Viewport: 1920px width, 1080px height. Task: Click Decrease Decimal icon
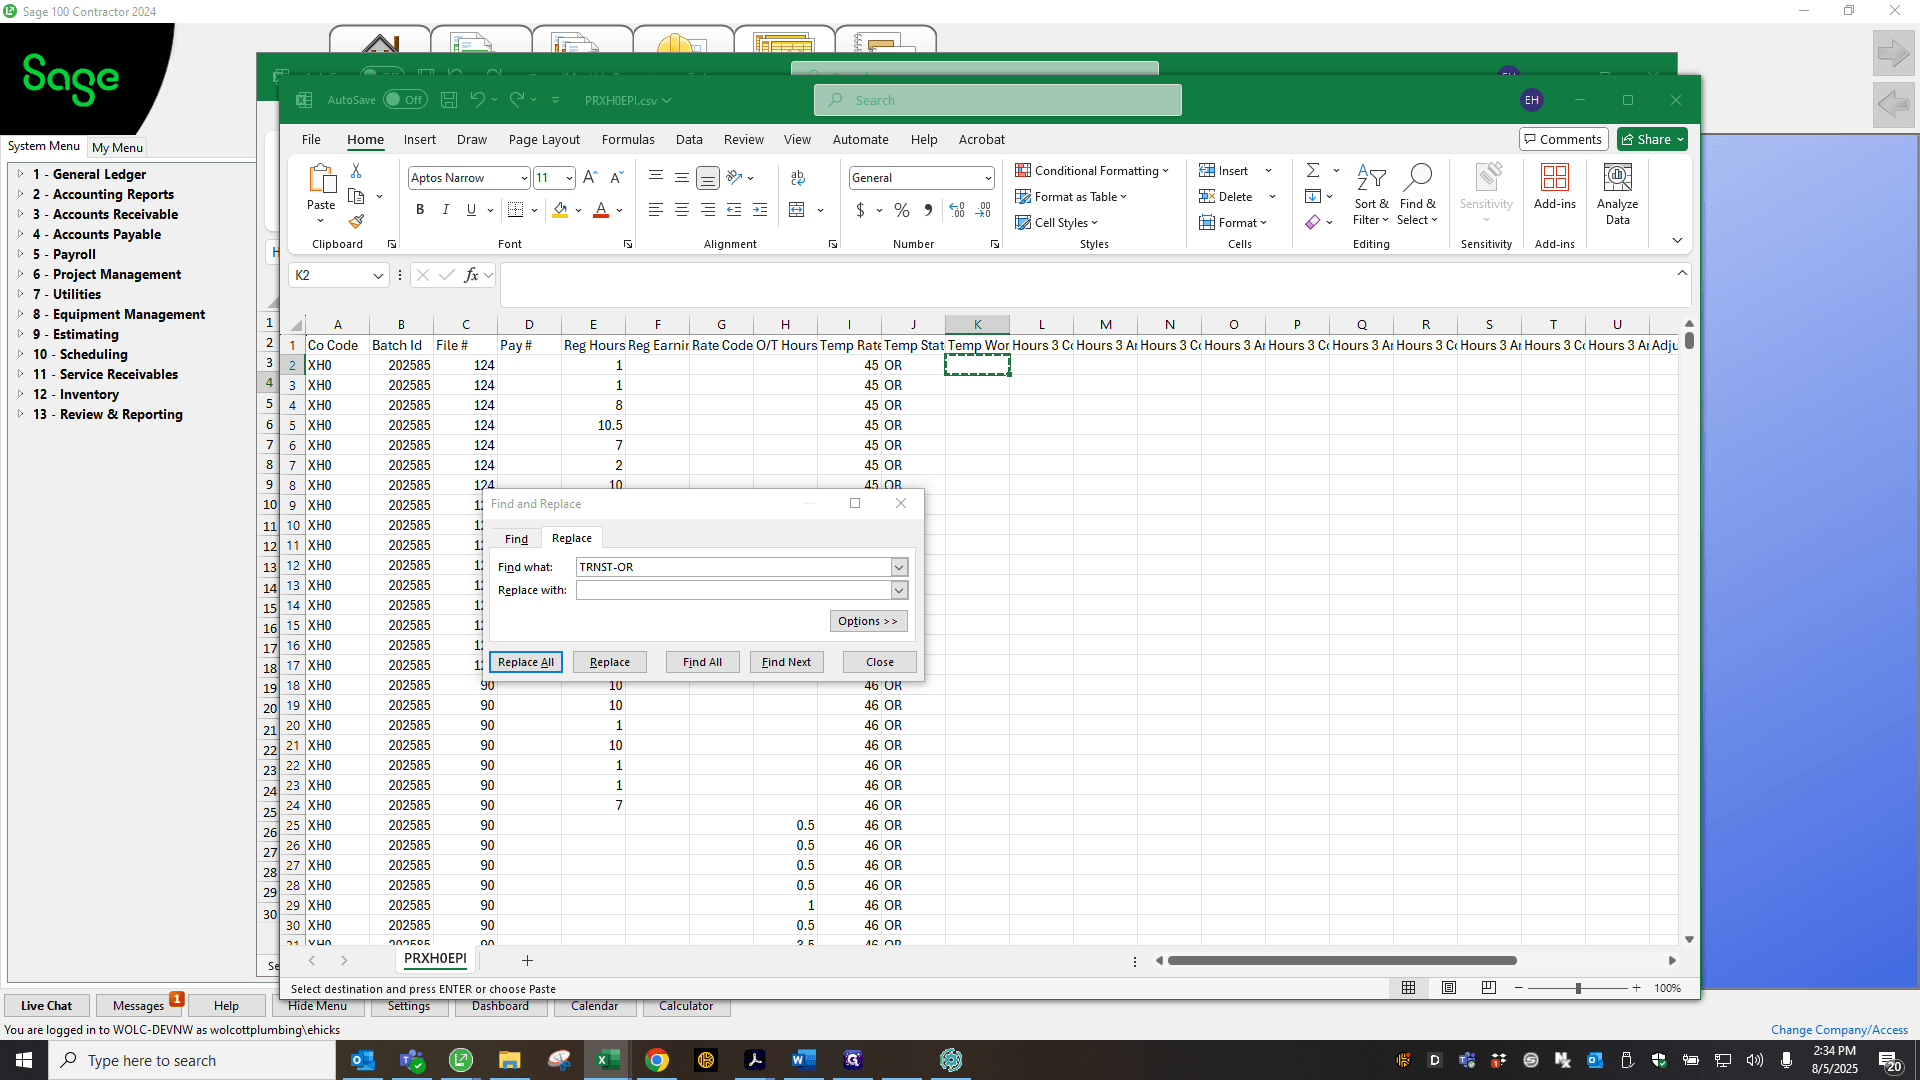click(x=983, y=209)
